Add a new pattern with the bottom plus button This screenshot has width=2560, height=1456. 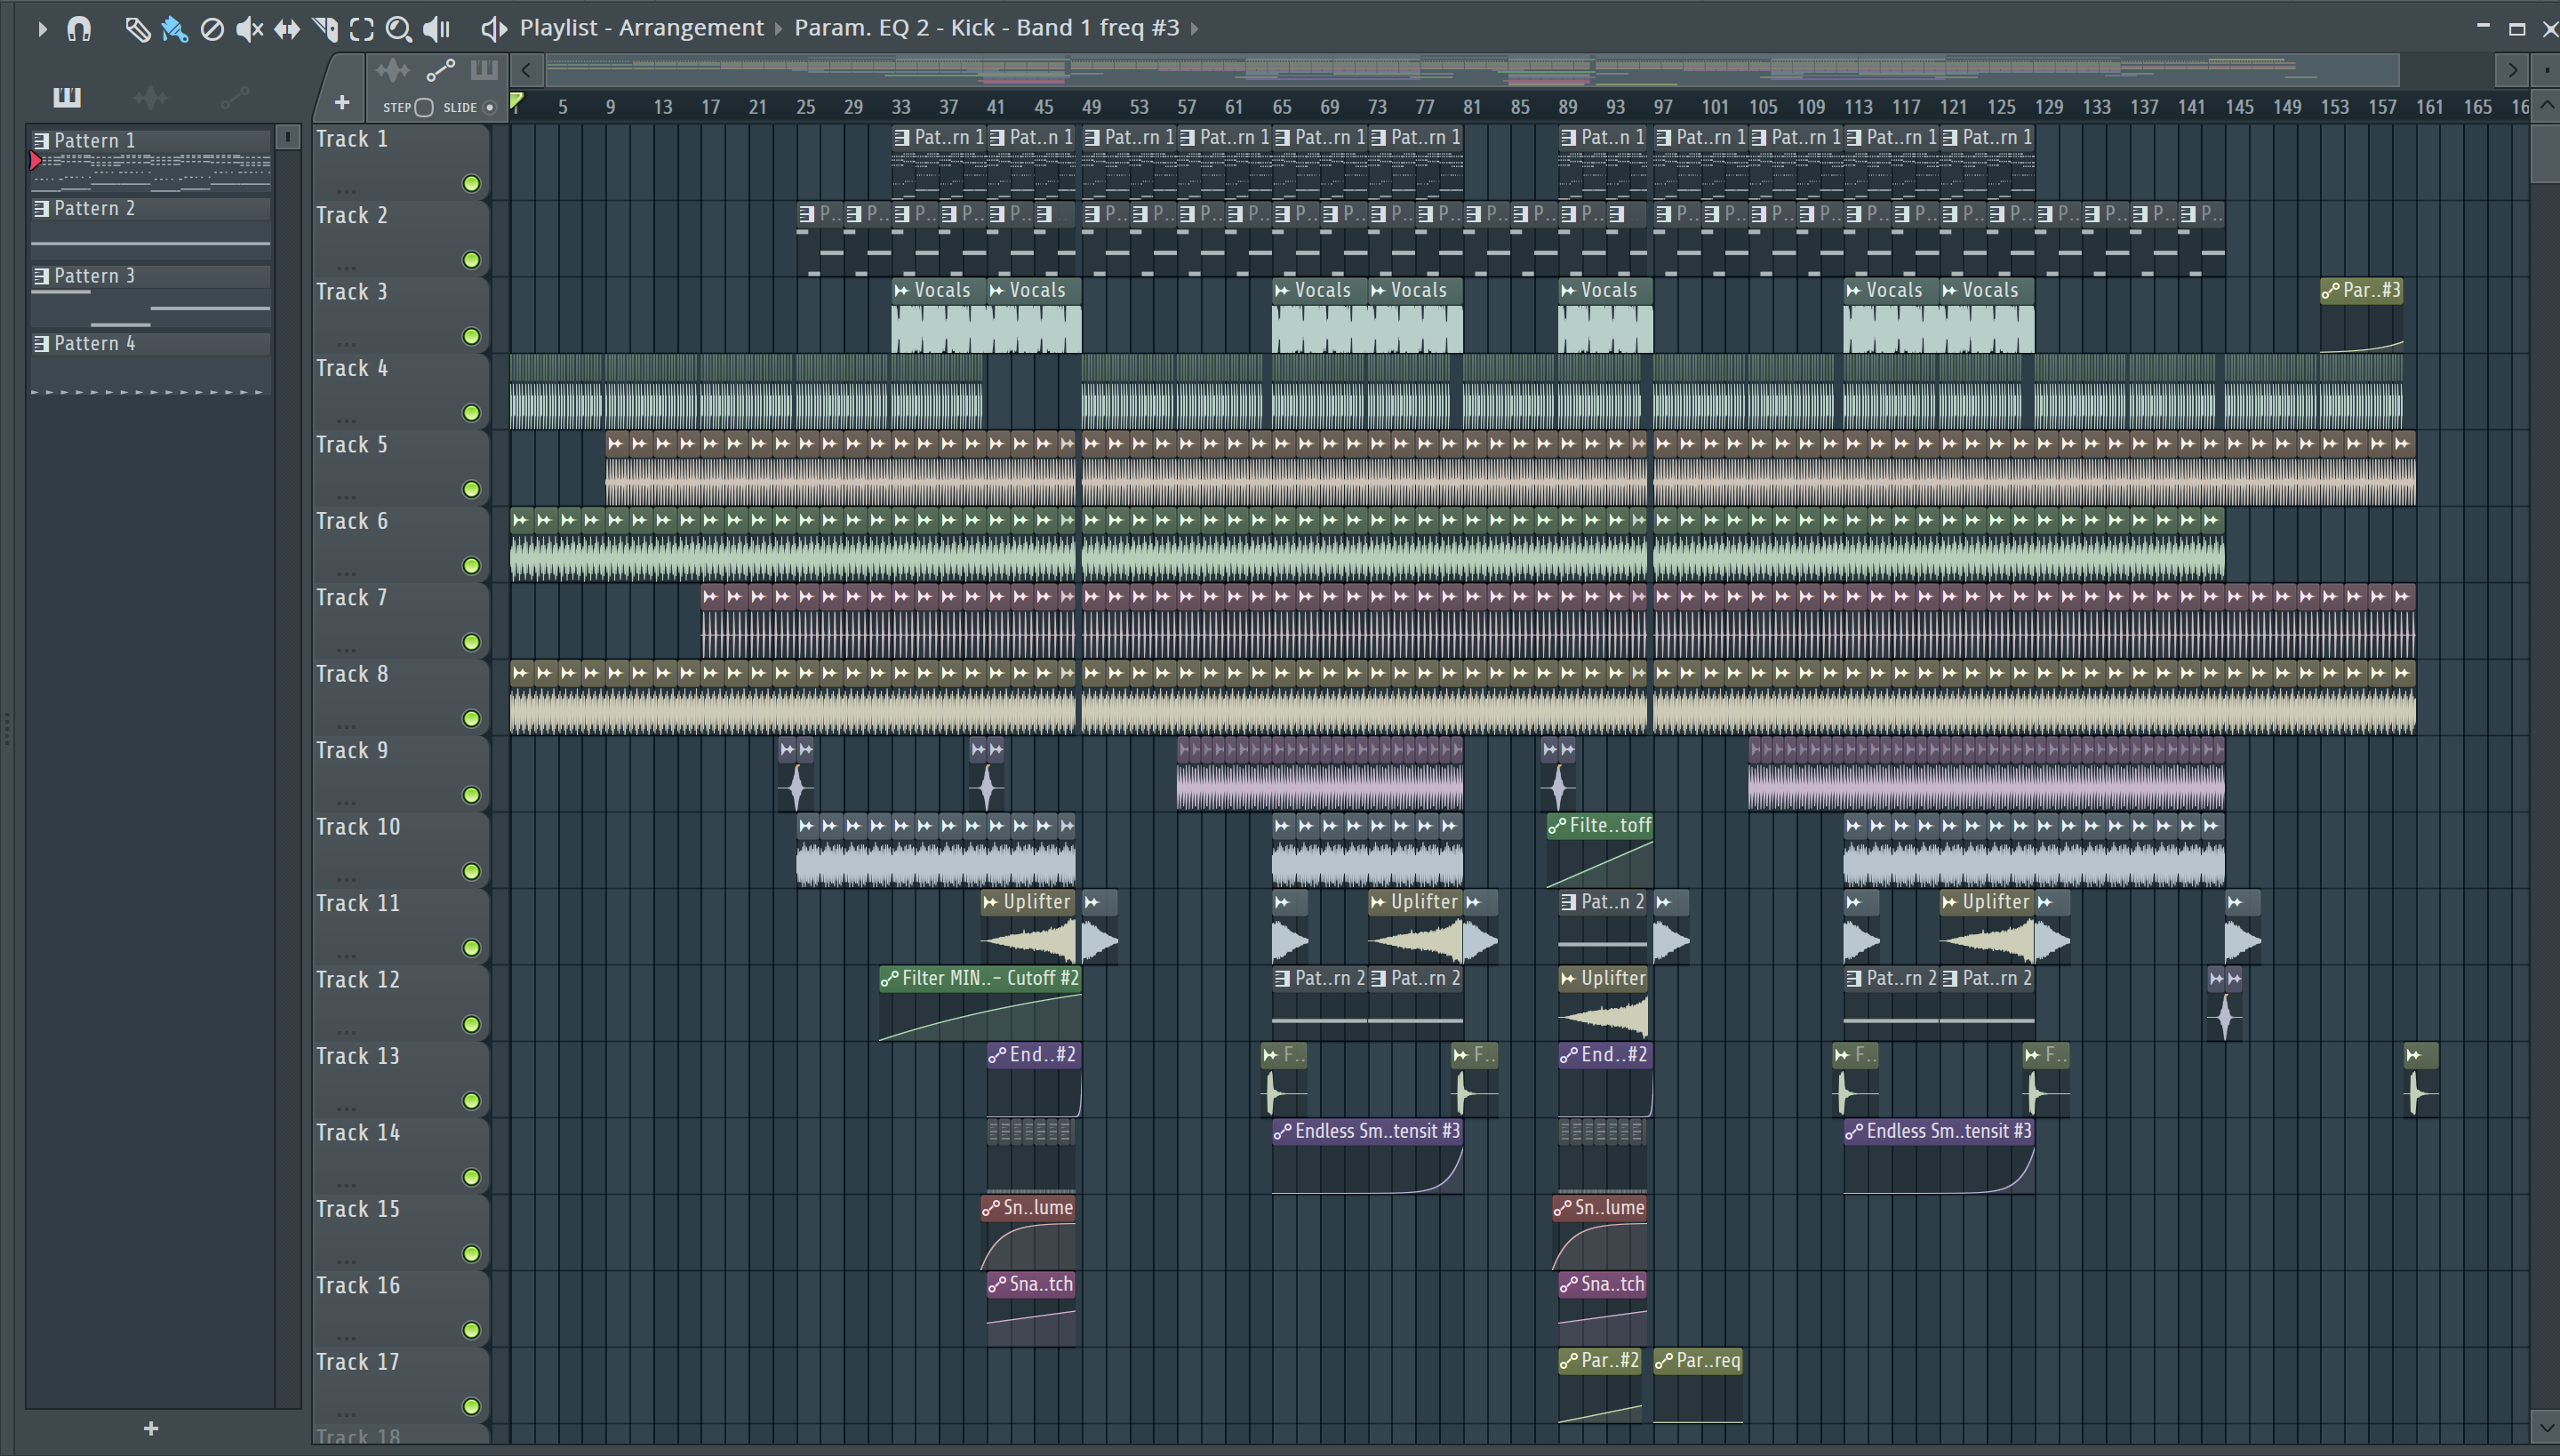pos(151,1428)
